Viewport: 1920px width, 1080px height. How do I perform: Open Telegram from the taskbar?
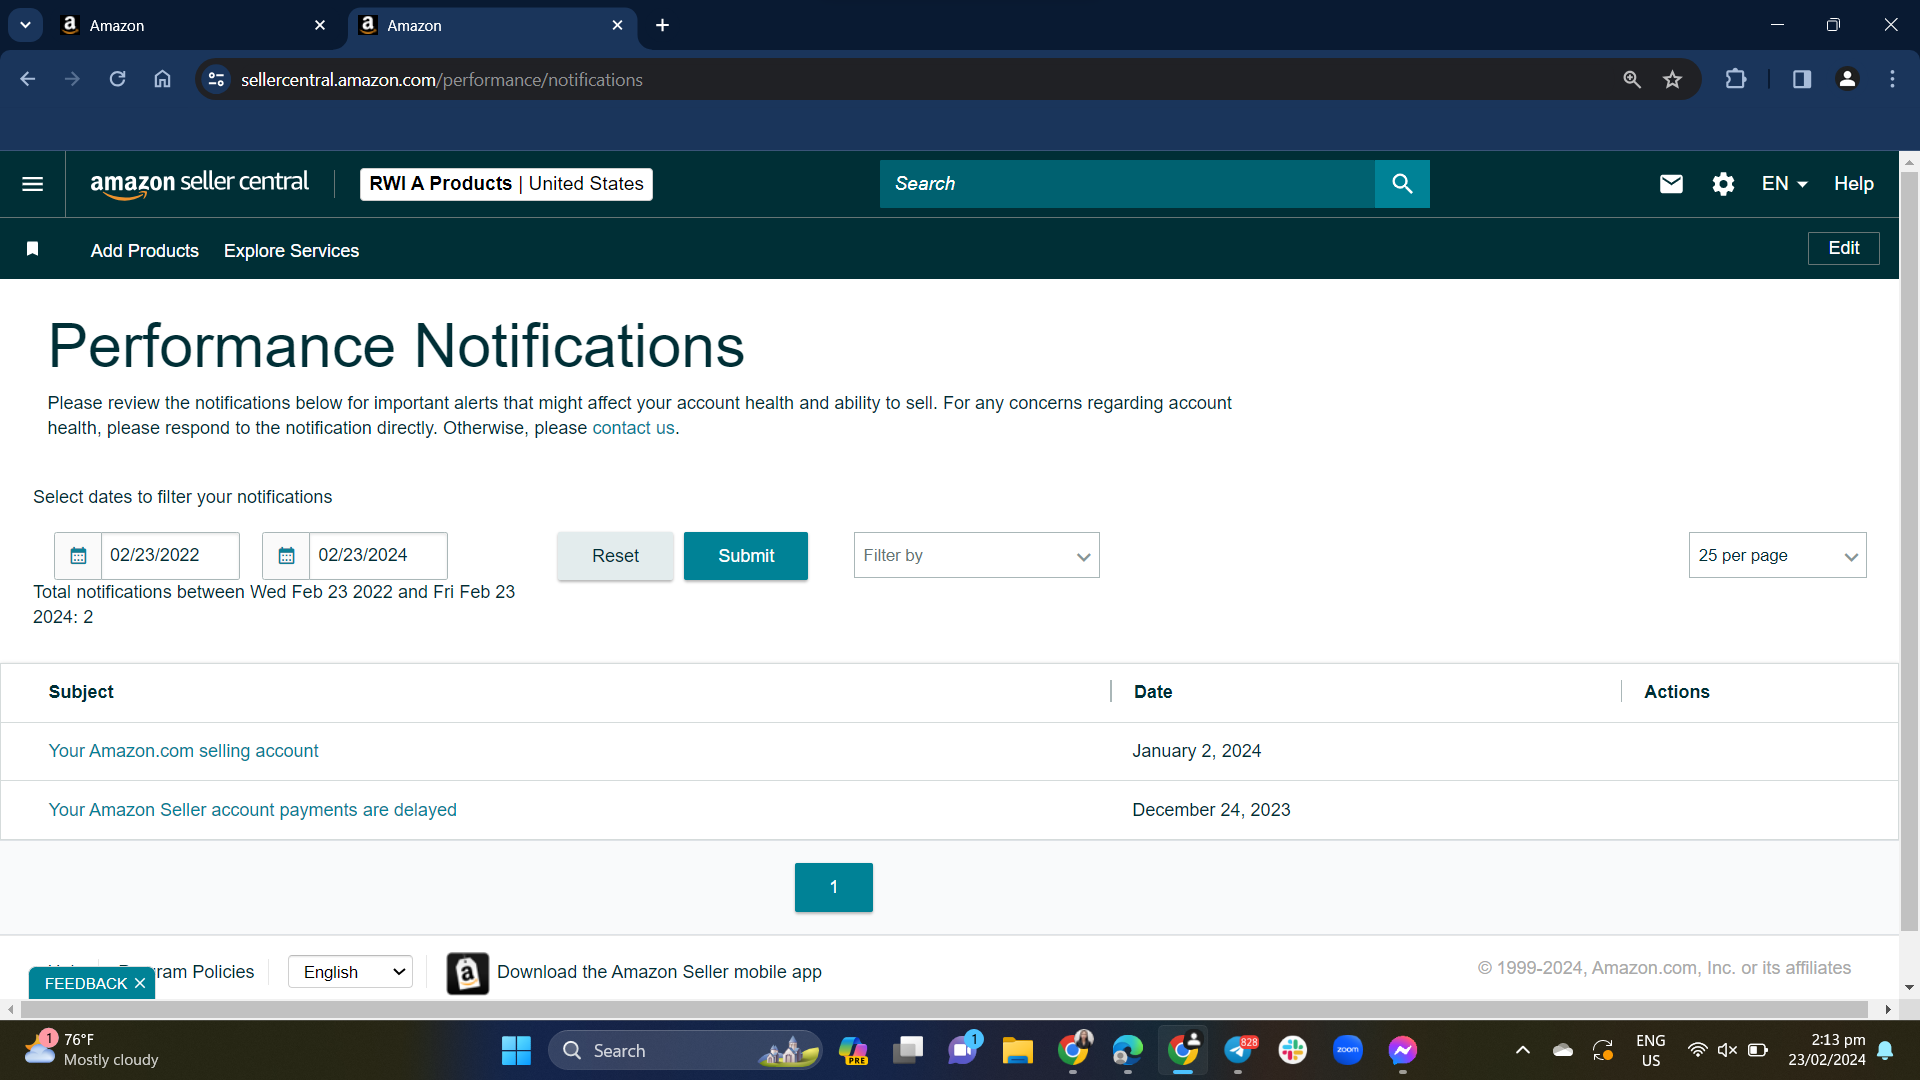tap(1238, 1051)
